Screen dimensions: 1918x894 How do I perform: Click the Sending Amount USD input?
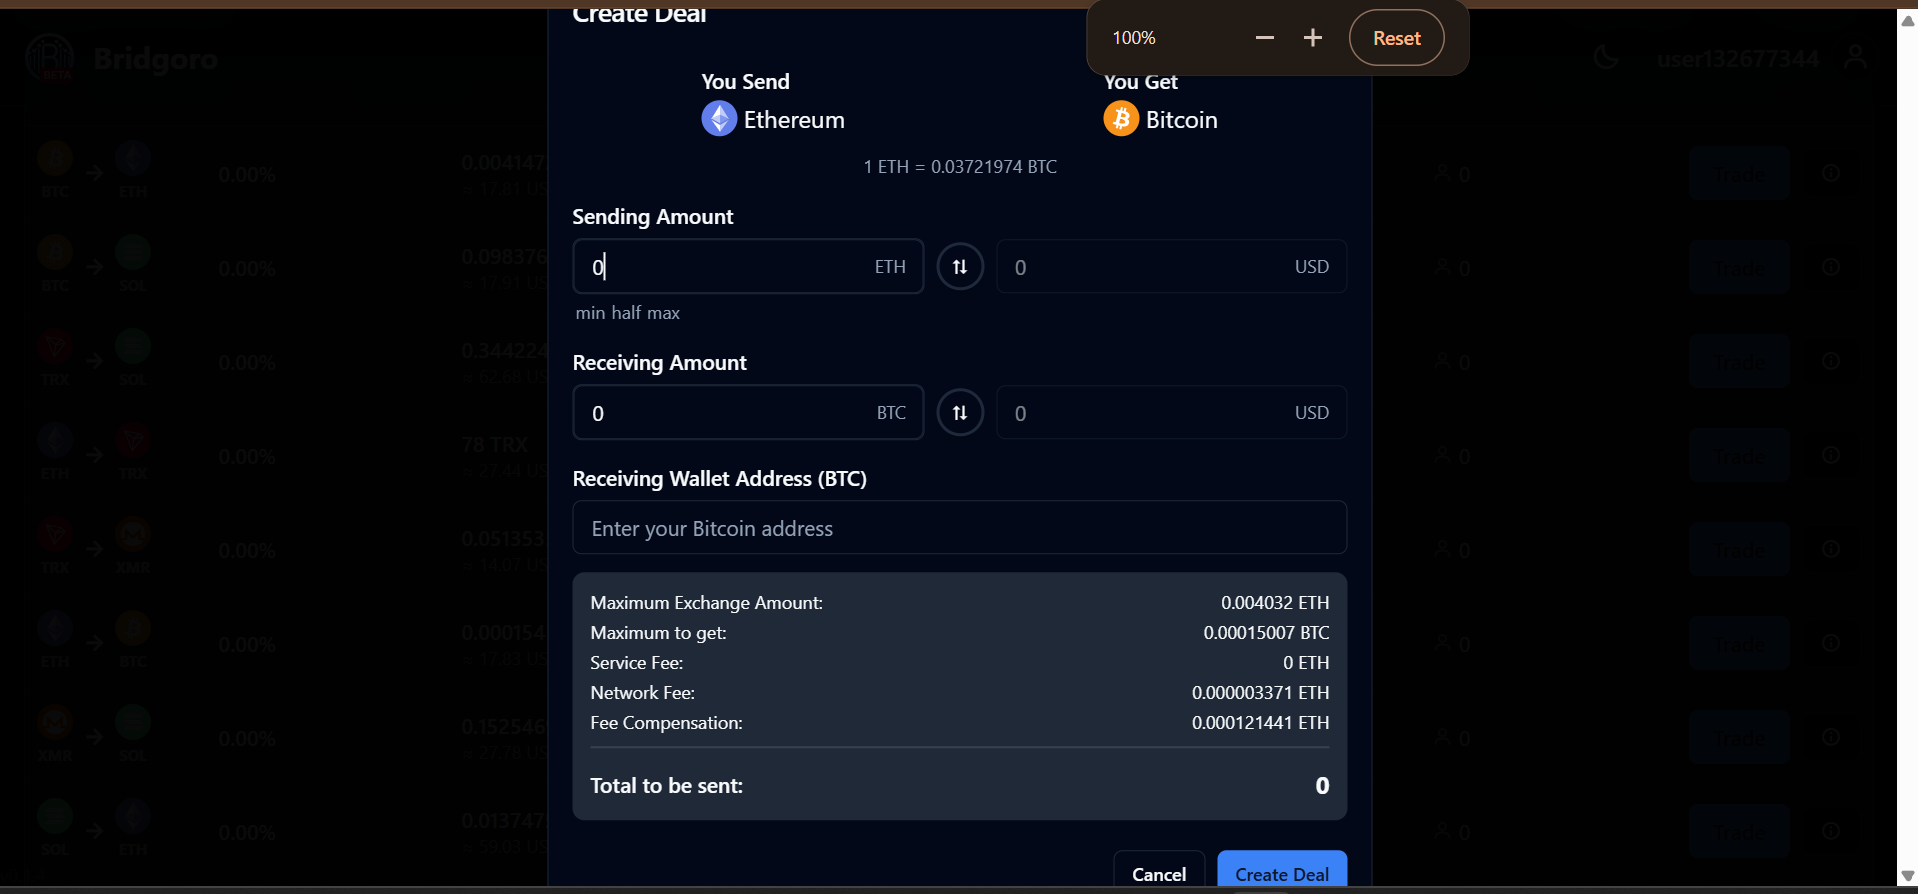[x=1171, y=267]
